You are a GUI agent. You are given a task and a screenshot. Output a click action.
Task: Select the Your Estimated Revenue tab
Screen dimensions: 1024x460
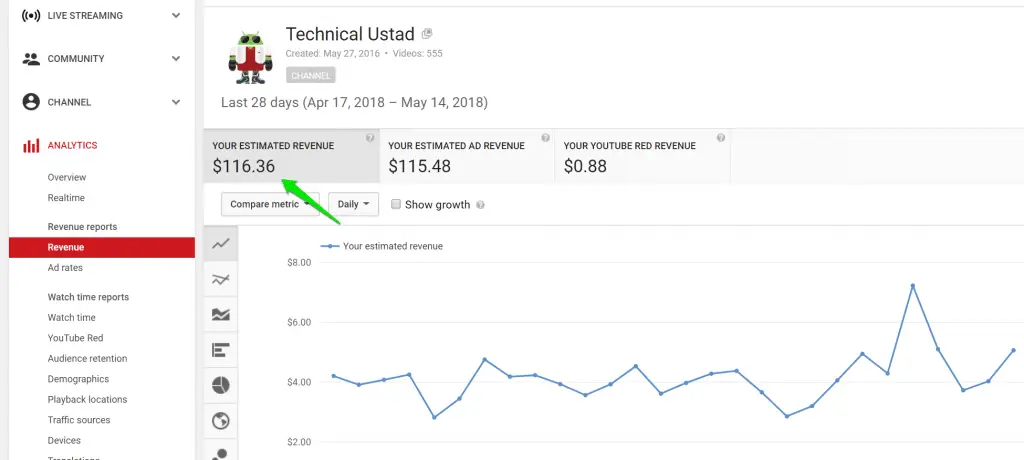pyautogui.click(x=292, y=156)
